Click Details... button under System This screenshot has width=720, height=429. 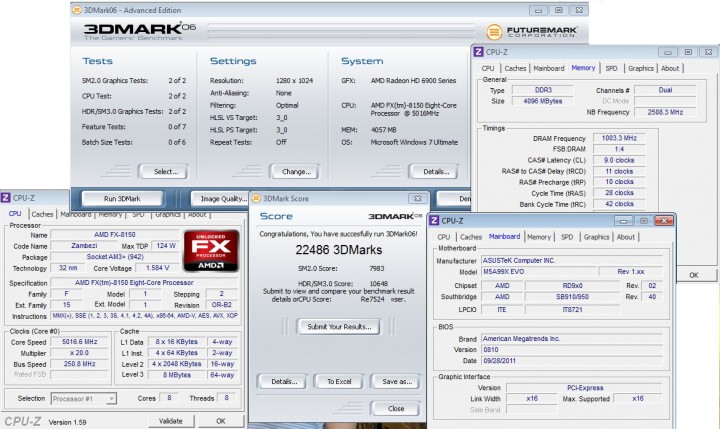point(433,171)
